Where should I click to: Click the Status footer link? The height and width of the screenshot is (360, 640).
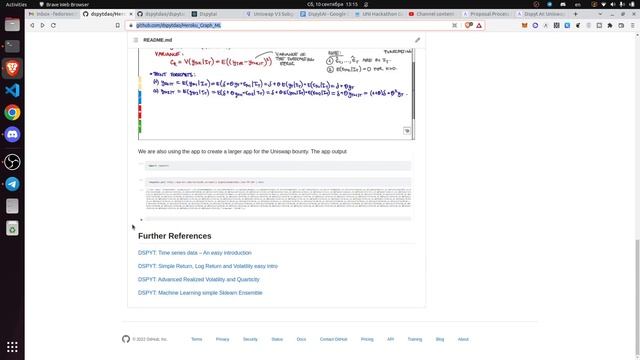[x=277, y=339]
